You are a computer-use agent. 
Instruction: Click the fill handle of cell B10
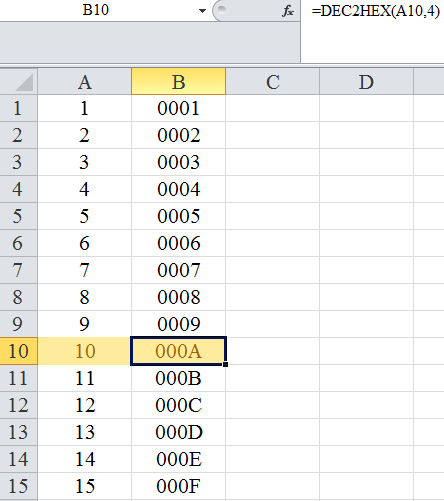pyautogui.click(x=226, y=364)
